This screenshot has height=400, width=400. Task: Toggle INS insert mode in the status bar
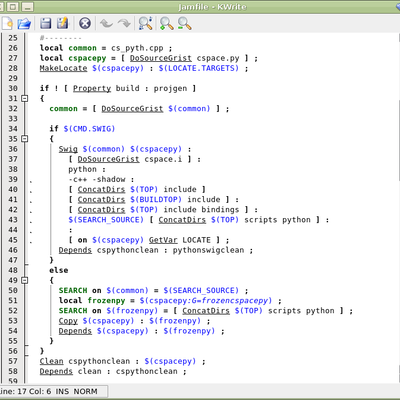tap(62, 391)
